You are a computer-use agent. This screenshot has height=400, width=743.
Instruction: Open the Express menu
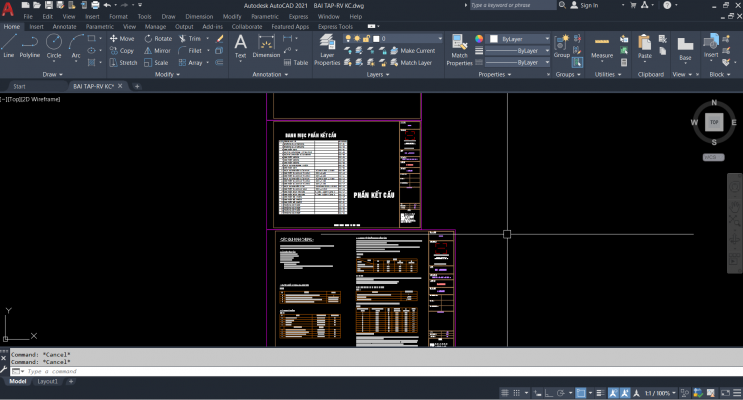point(296,16)
